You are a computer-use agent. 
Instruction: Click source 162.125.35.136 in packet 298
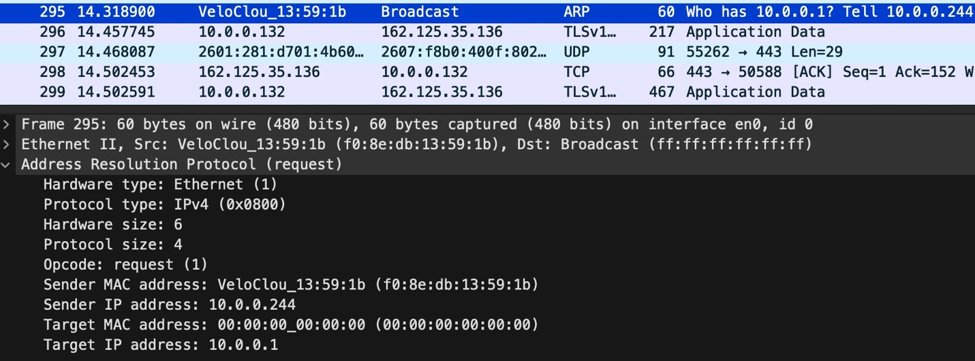(x=259, y=72)
